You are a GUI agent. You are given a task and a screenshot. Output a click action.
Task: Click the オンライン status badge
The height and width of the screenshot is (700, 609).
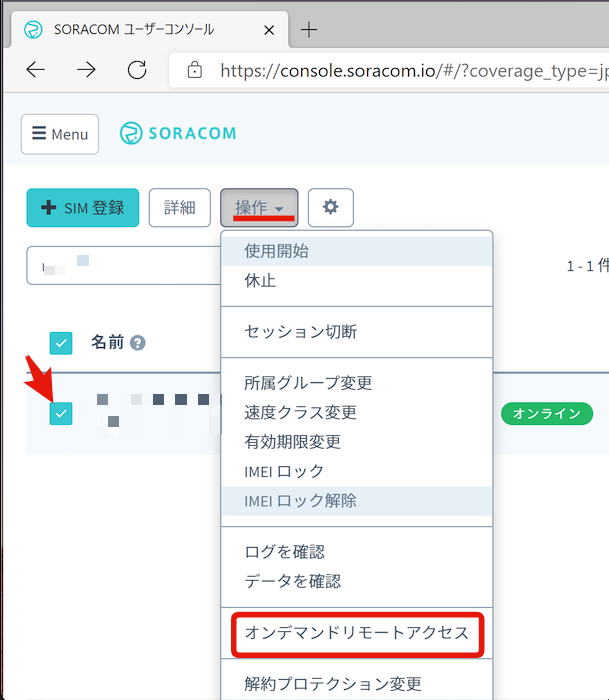point(546,413)
